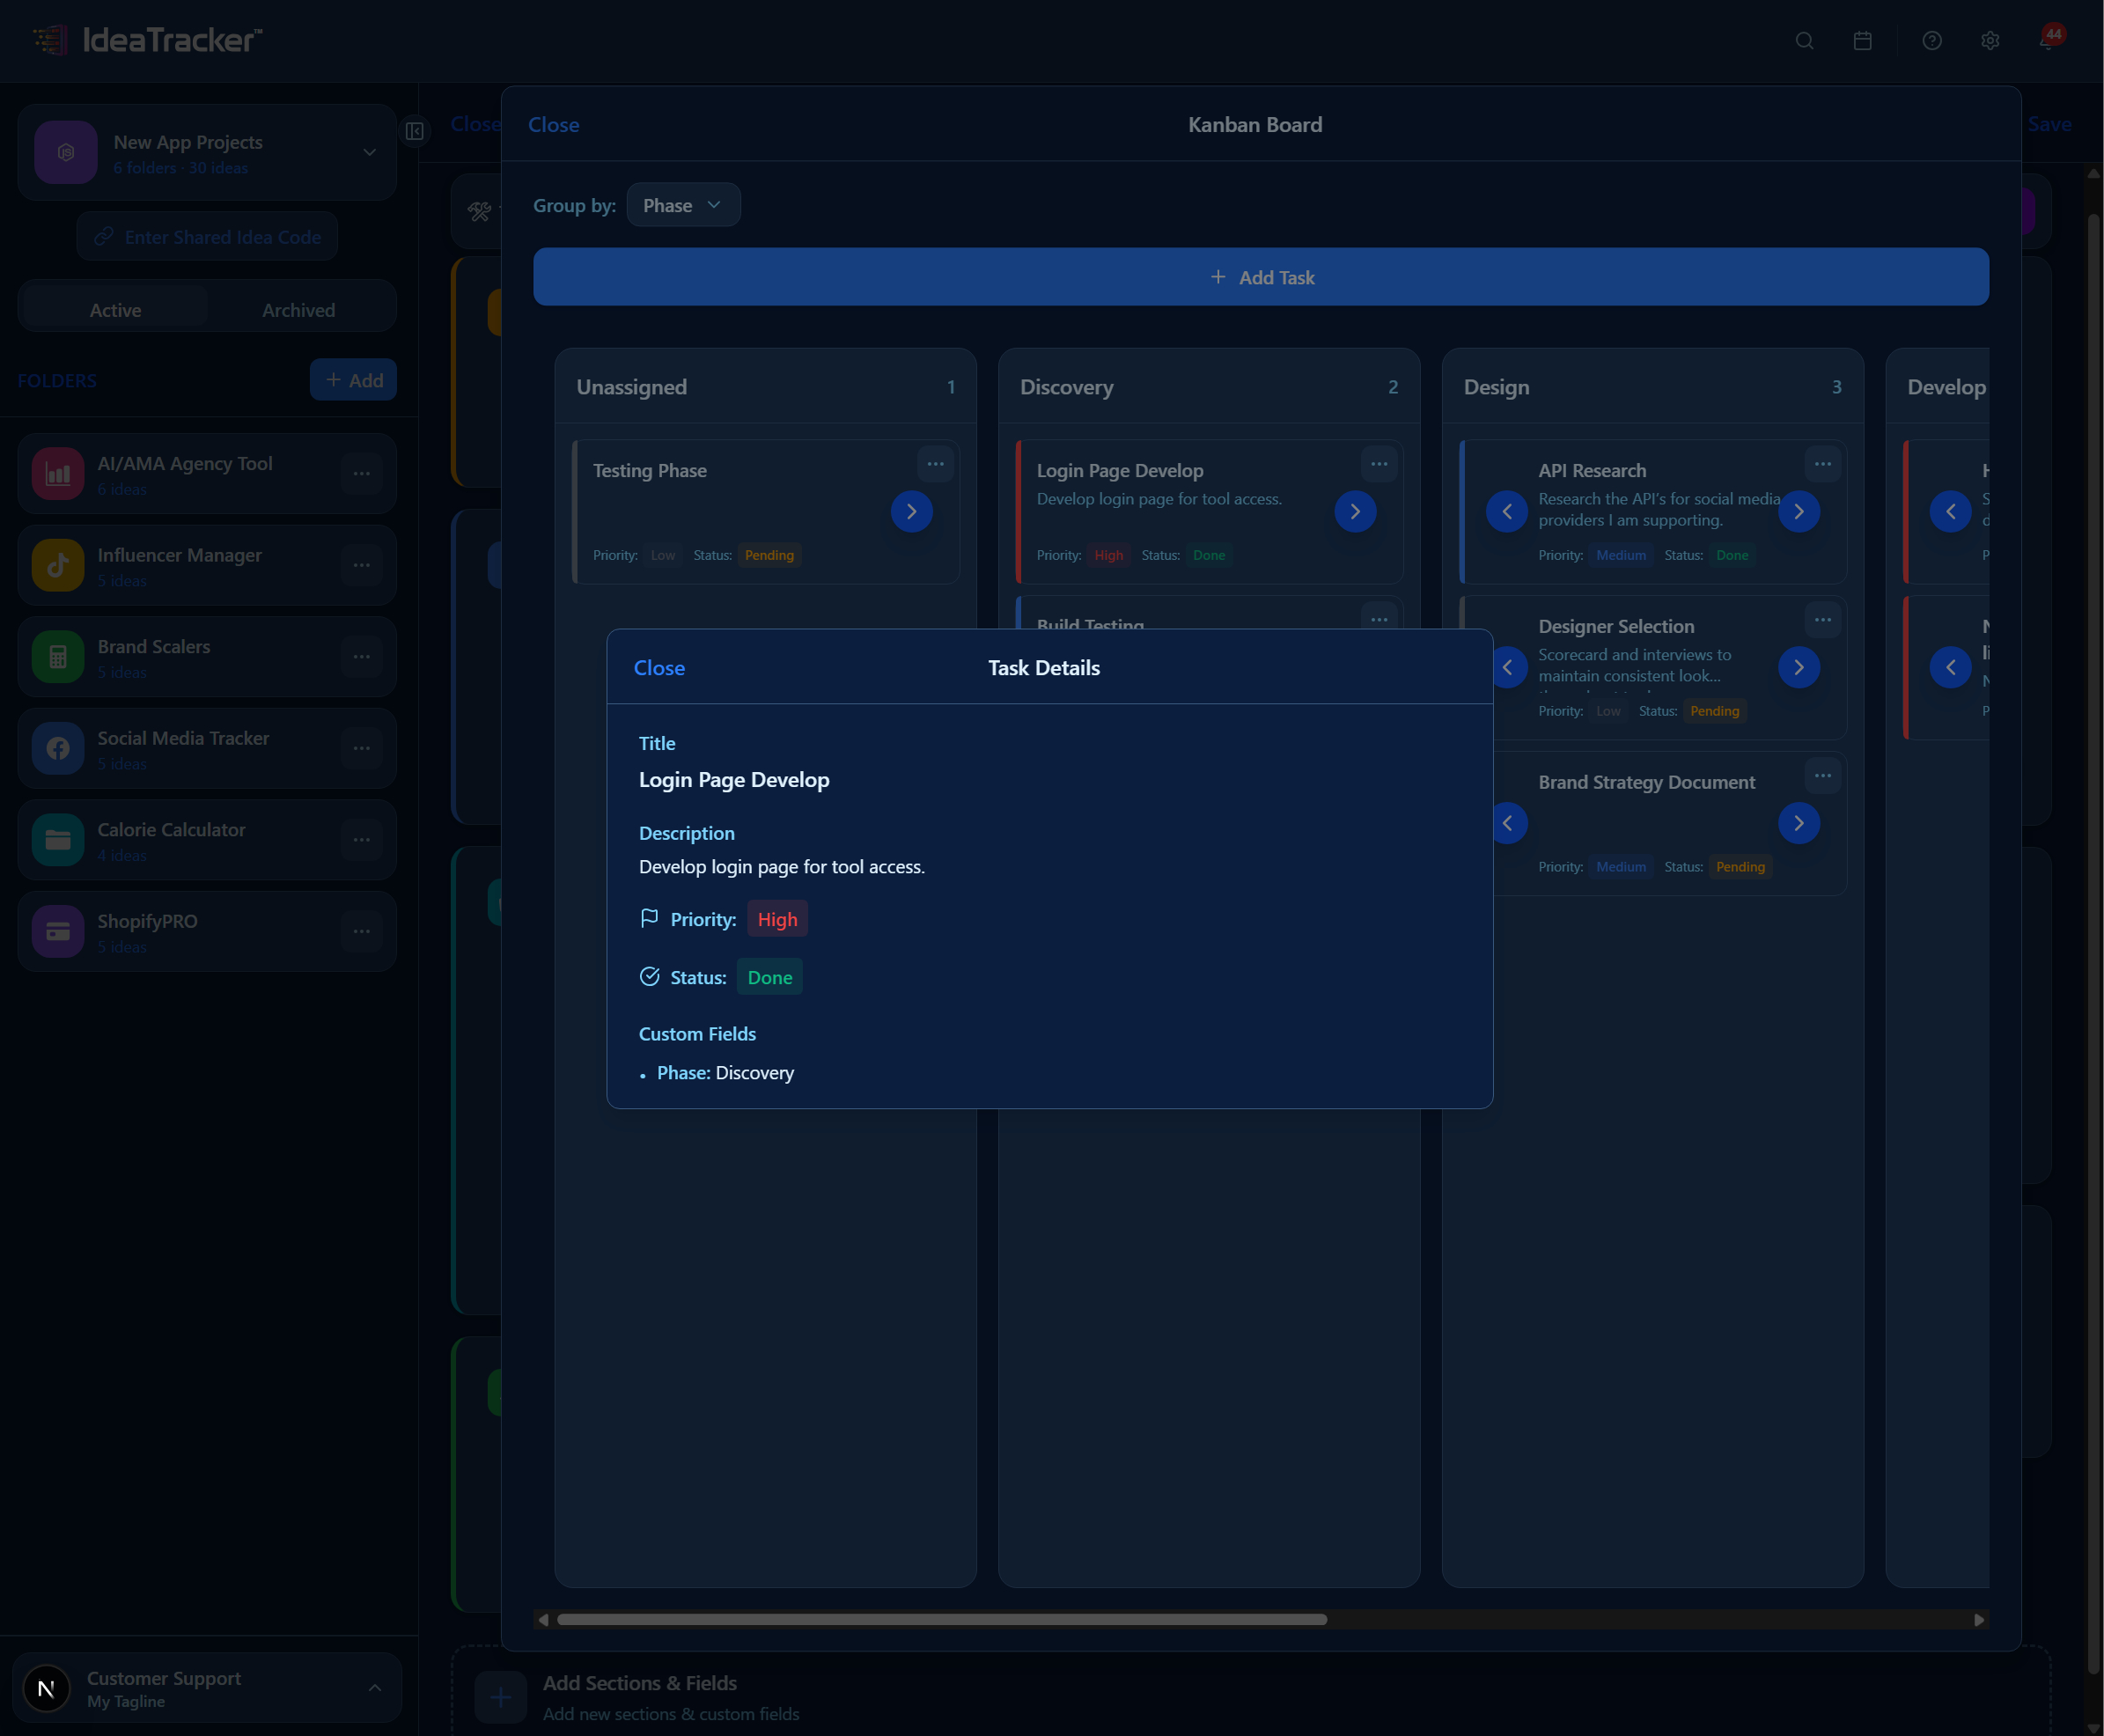The width and height of the screenshot is (2104, 1736).
Task: Click the help question mark icon
Action: pyautogui.click(x=1932, y=41)
